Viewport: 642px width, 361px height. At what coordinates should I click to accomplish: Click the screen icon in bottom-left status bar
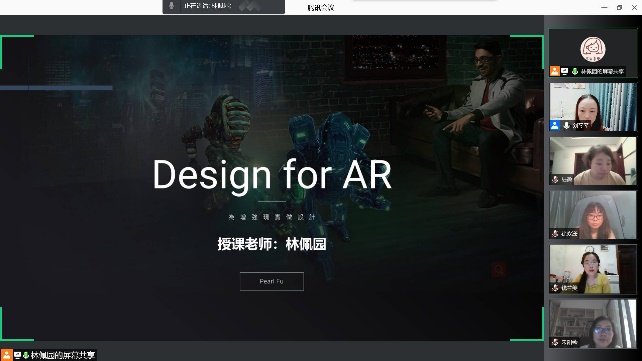[x=18, y=355]
